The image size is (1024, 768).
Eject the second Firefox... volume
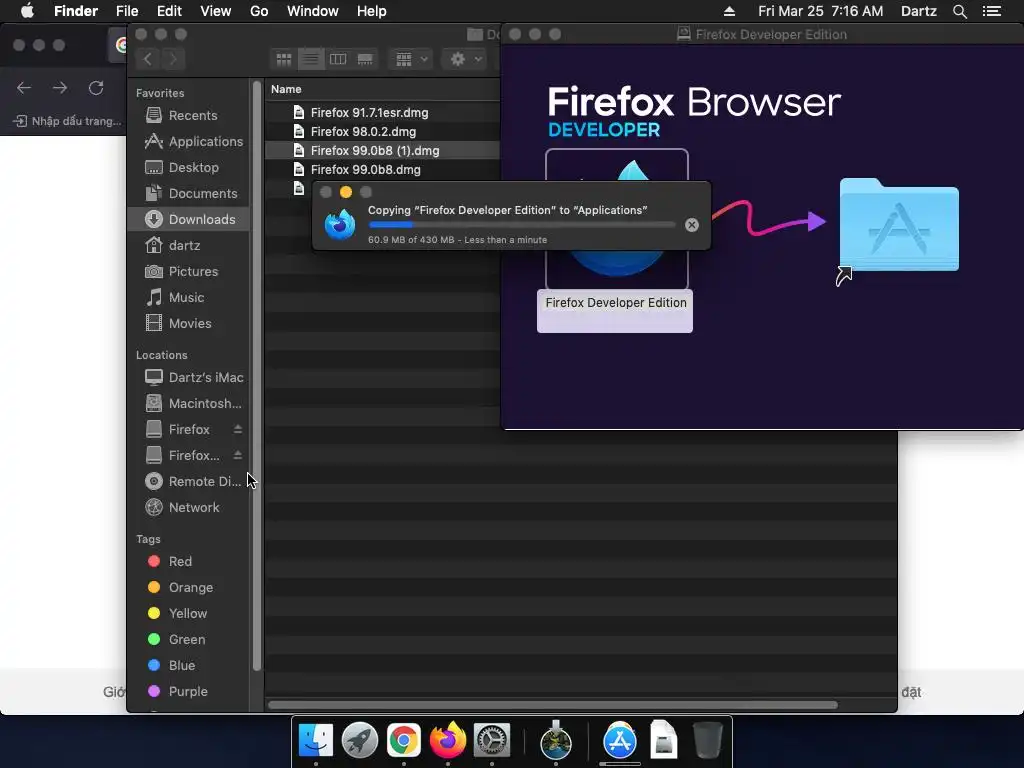click(x=238, y=456)
